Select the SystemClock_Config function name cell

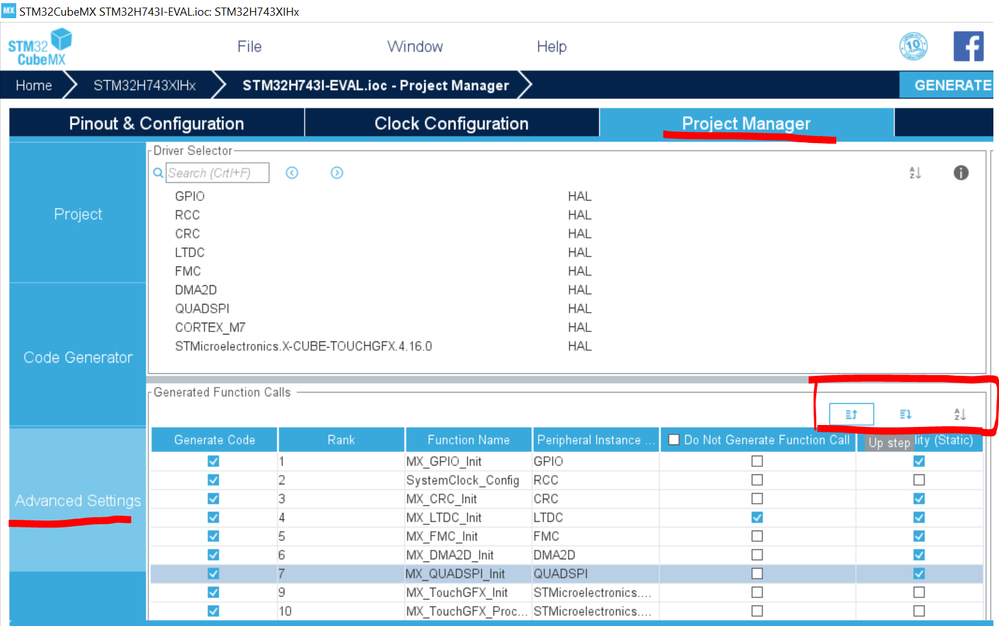[x=468, y=480]
